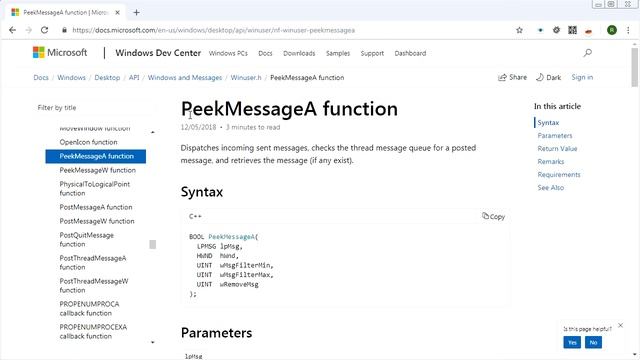Select PeekMessageA function in sidebar
This screenshot has height=360, width=640.
(x=96, y=156)
